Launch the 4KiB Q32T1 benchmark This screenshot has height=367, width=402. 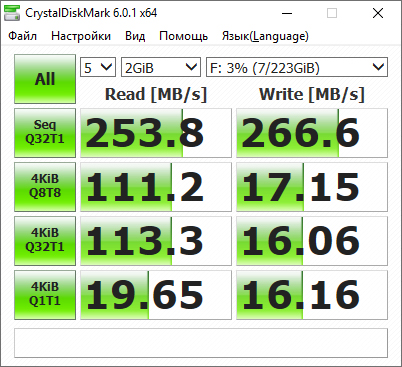tap(45, 241)
